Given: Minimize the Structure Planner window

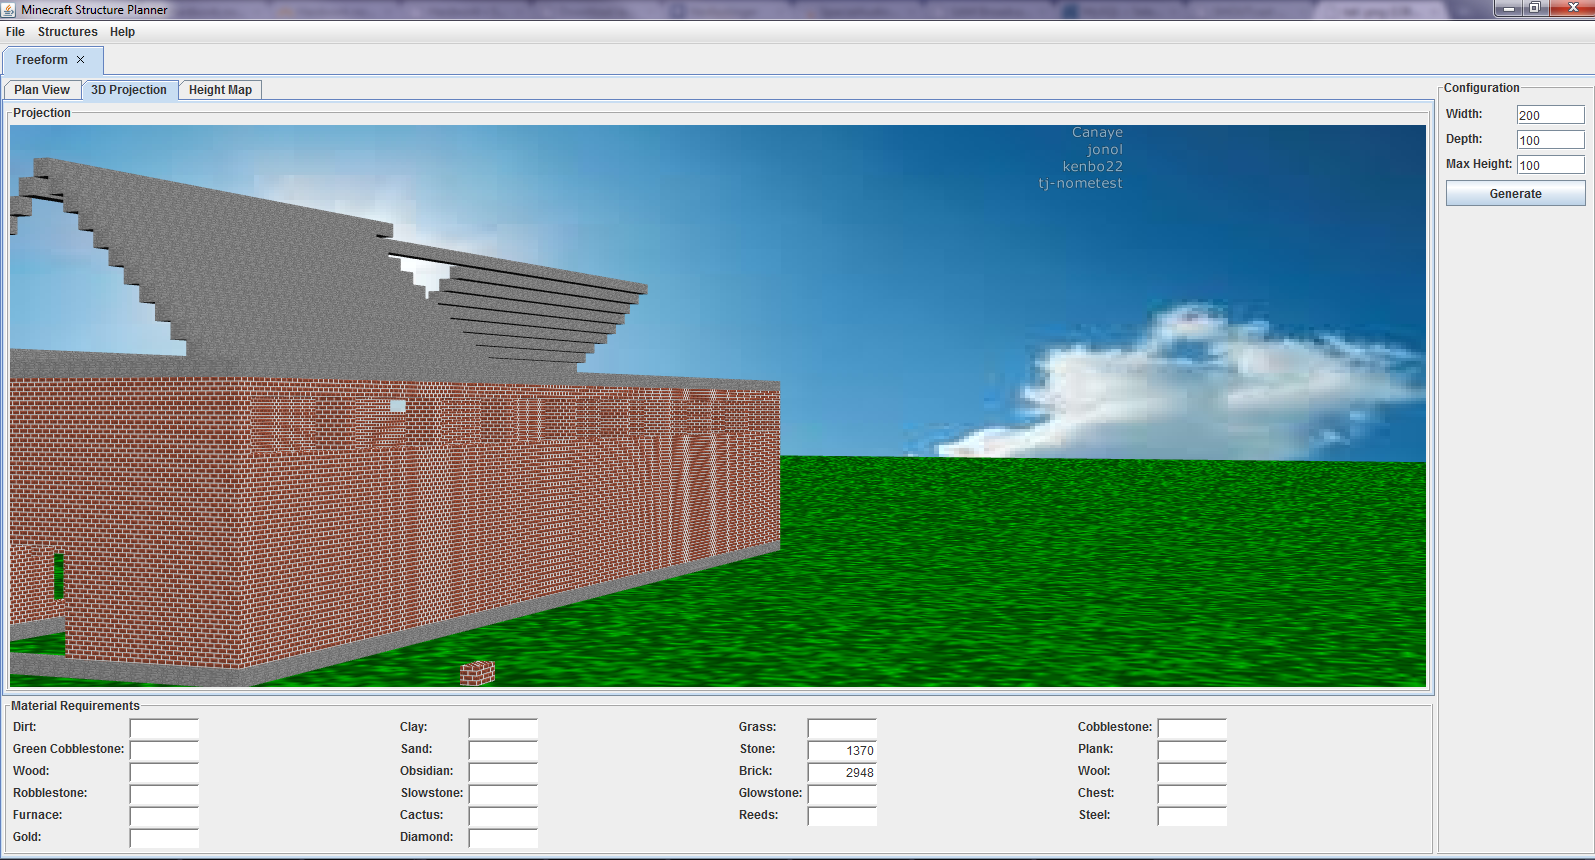Looking at the screenshot, I should [x=1509, y=8].
